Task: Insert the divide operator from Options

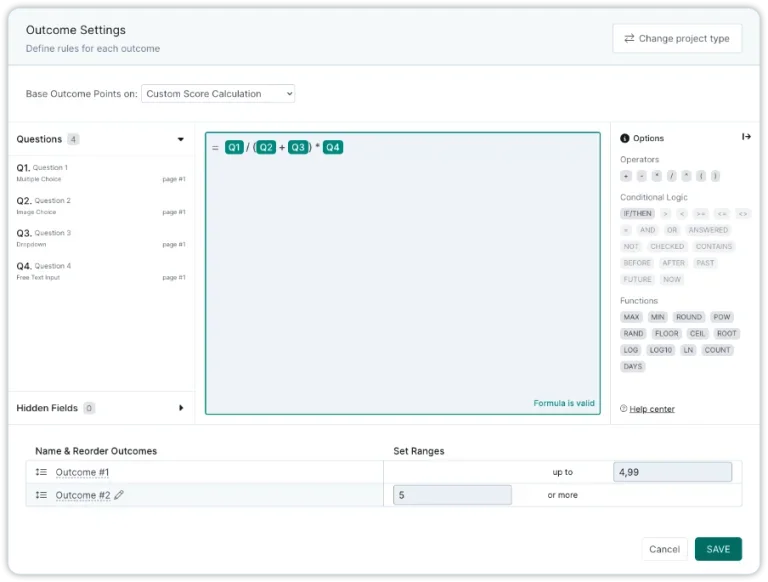Action: click(x=672, y=176)
